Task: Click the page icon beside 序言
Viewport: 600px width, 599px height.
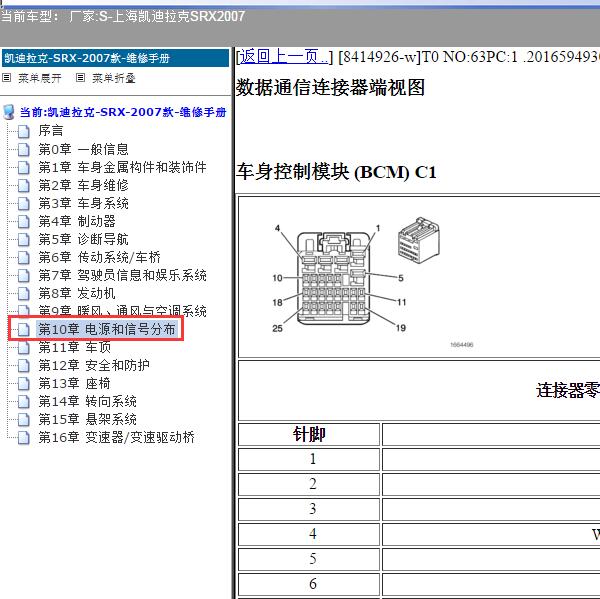Action: click(x=24, y=131)
